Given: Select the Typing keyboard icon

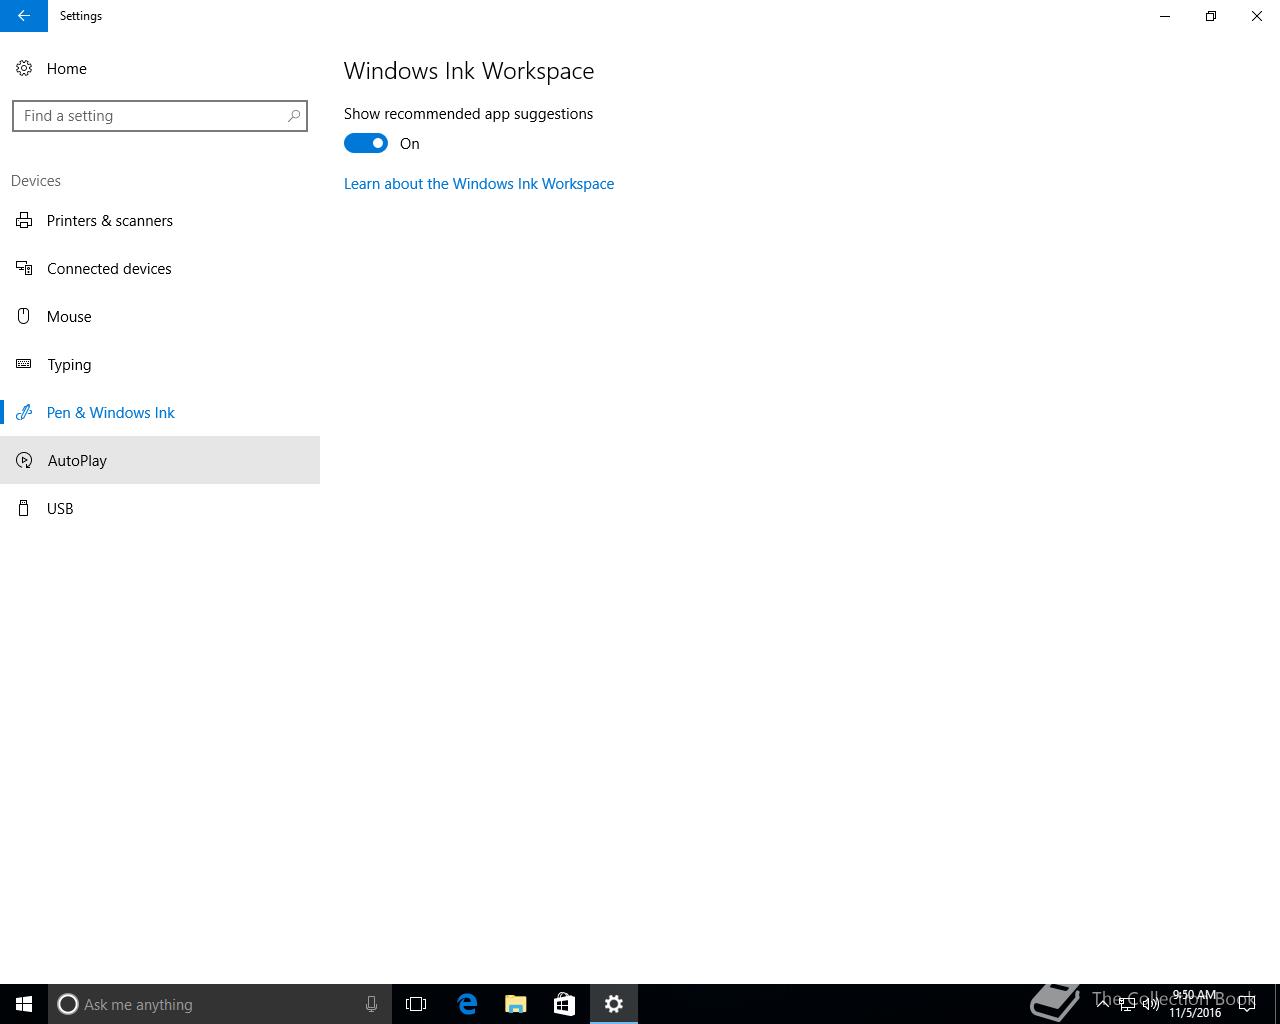Looking at the screenshot, I should click(24, 364).
